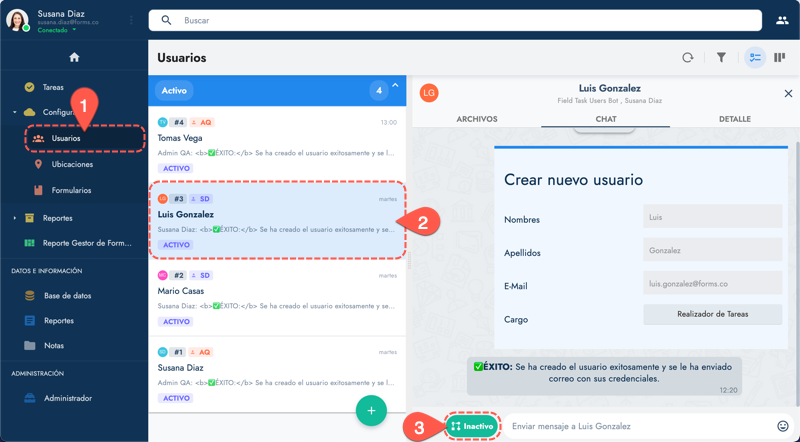
Task: Open the contacts icon next to search bar
Action: click(782, 20)
